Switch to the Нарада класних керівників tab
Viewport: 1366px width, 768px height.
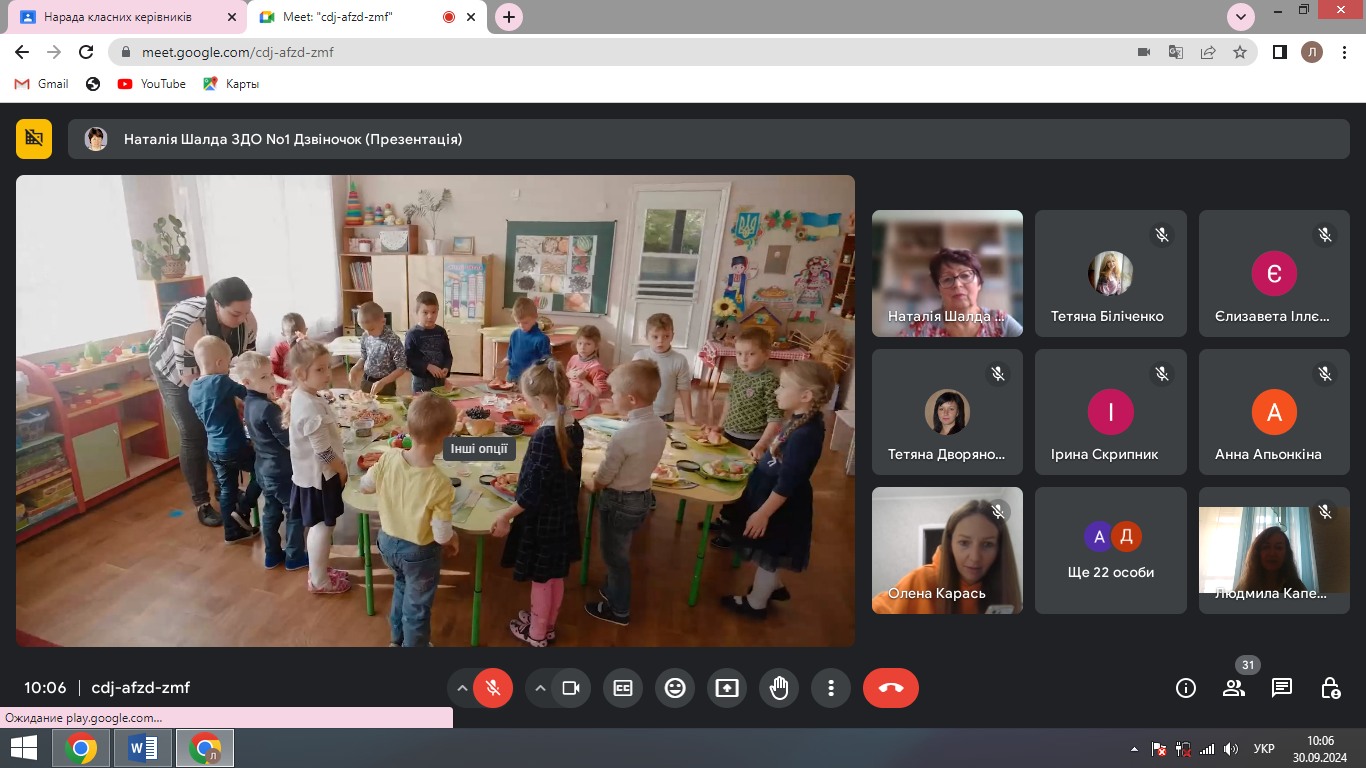point(125,17)
